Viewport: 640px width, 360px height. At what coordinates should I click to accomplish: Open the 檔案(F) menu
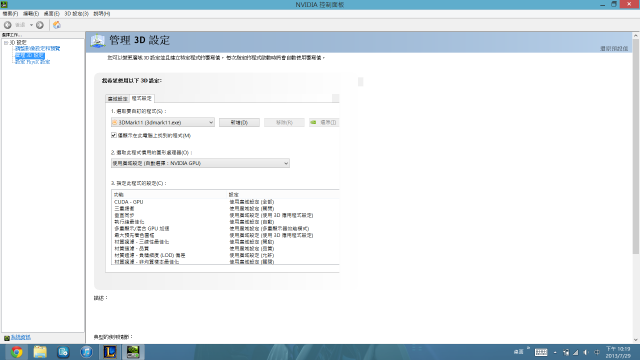(10, 13)
